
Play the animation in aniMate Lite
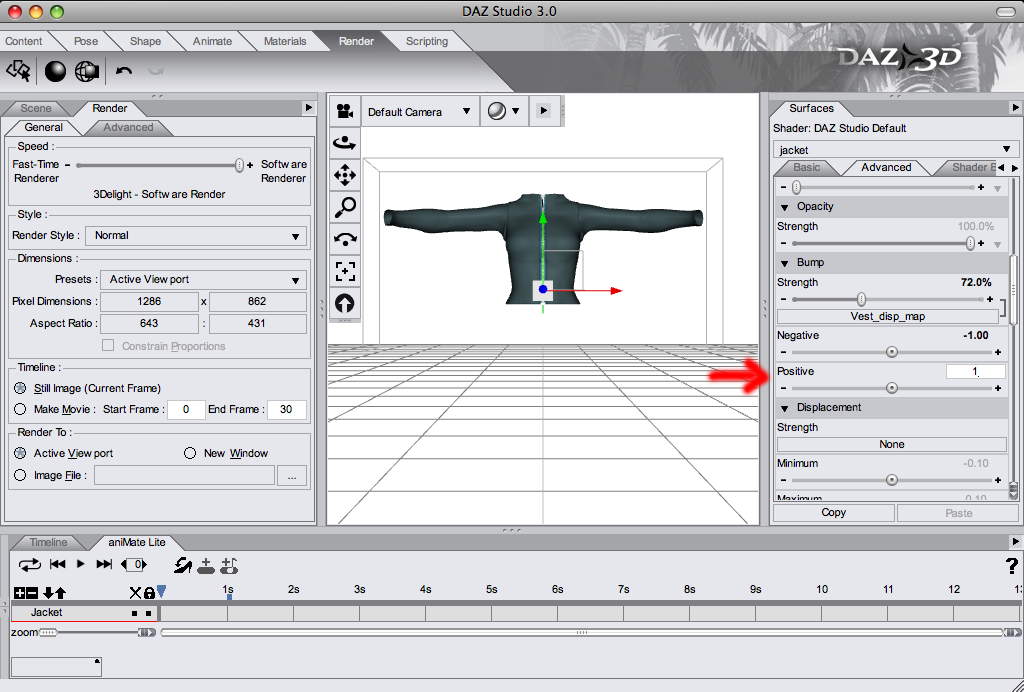point(81,564)
